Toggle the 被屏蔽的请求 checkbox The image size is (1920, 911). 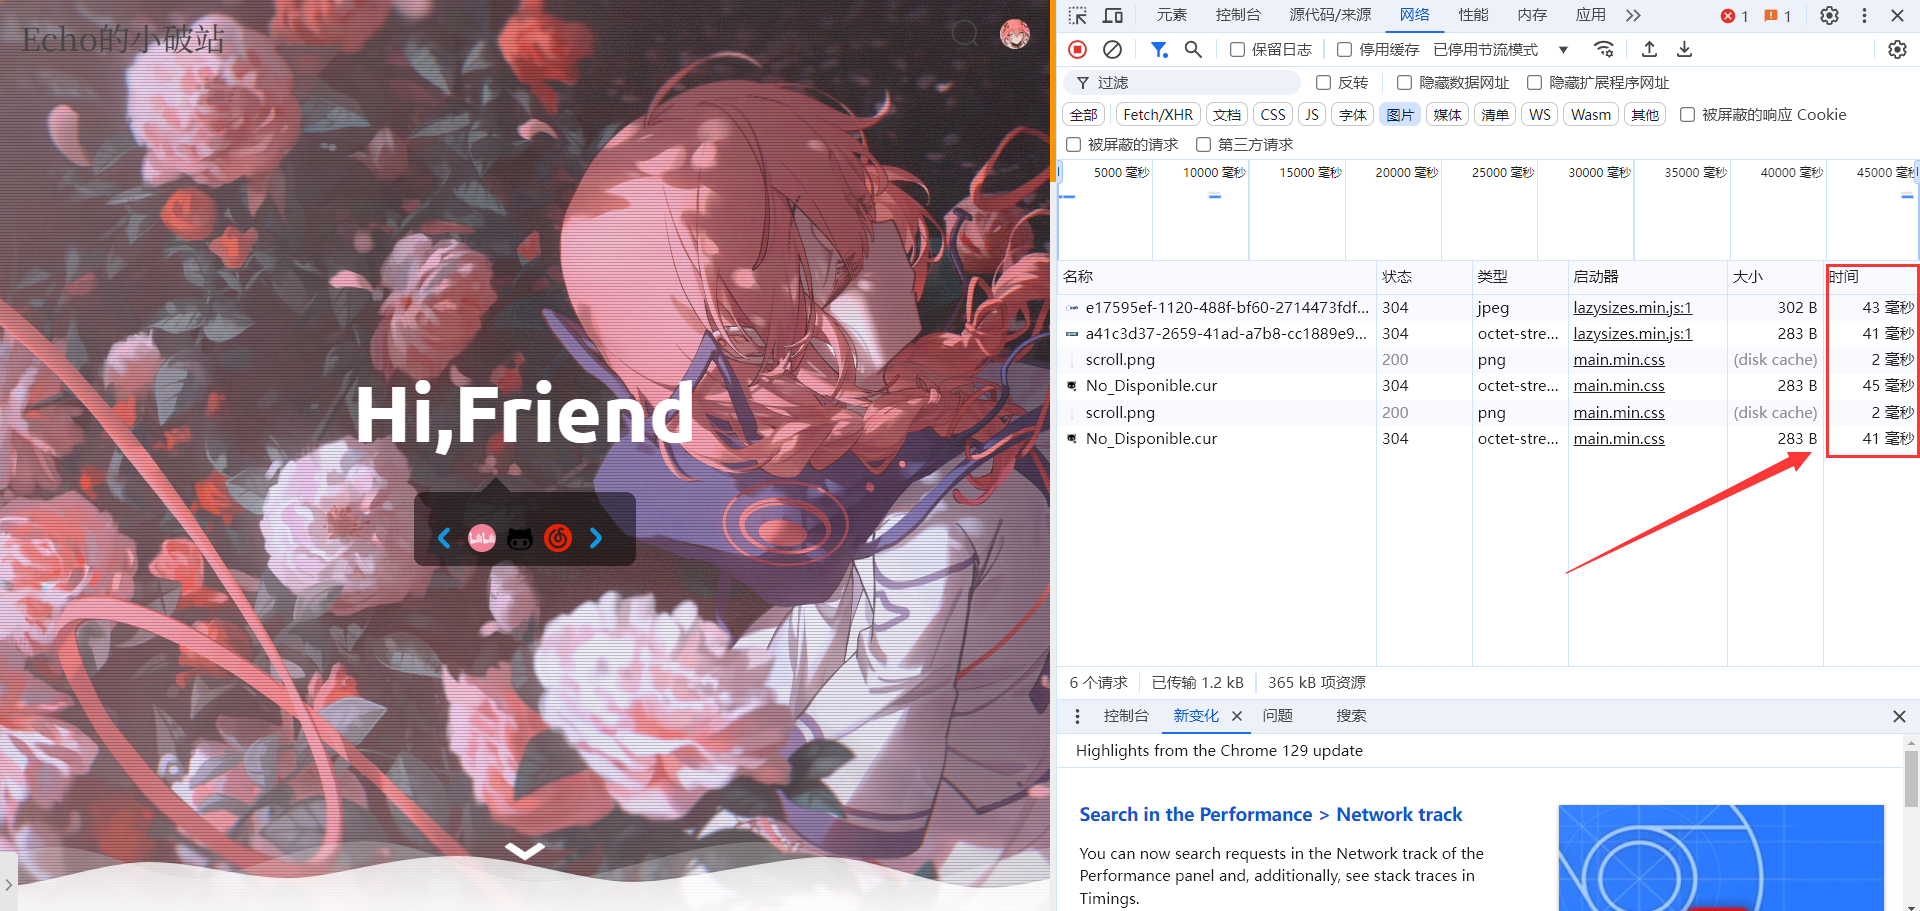pyautogui.click(x=1073, y=145)
